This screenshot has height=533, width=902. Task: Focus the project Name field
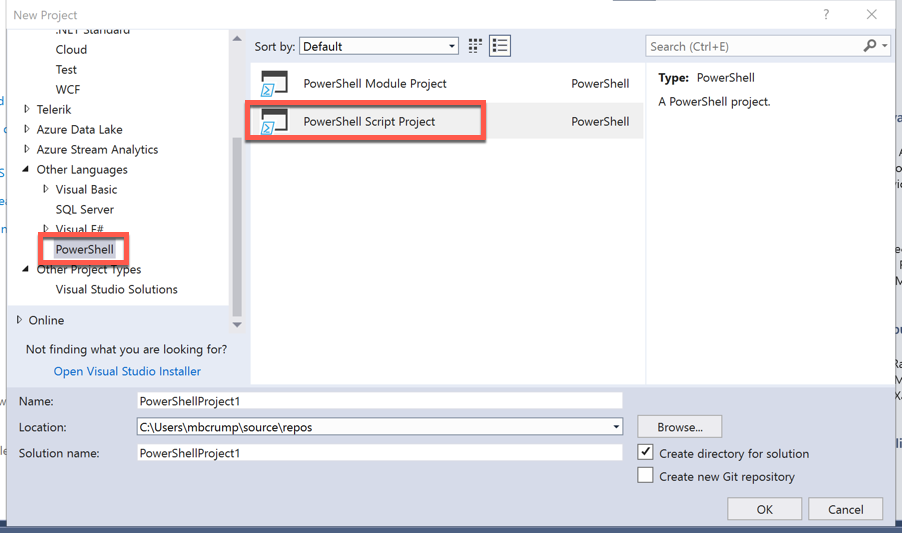380,401
